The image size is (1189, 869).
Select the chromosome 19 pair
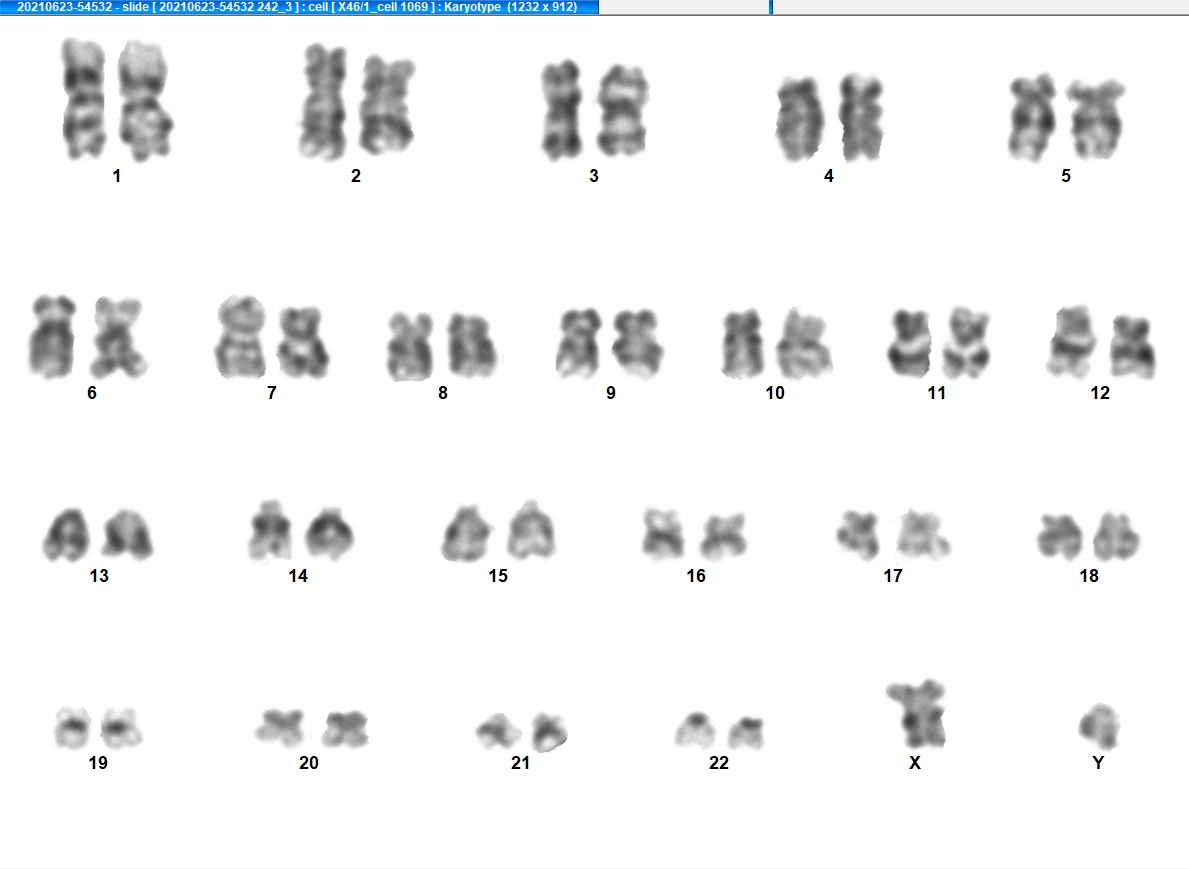tap(98, 727)
